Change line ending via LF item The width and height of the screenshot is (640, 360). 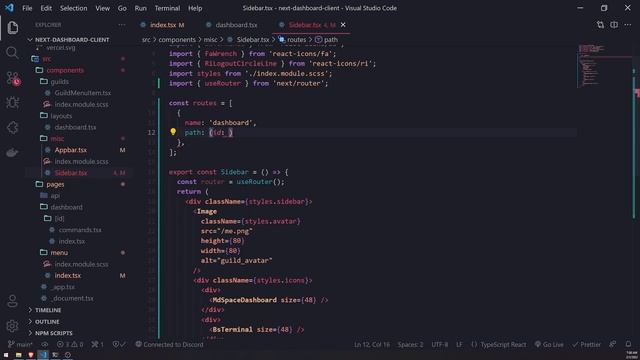click(x=459, y=344)
